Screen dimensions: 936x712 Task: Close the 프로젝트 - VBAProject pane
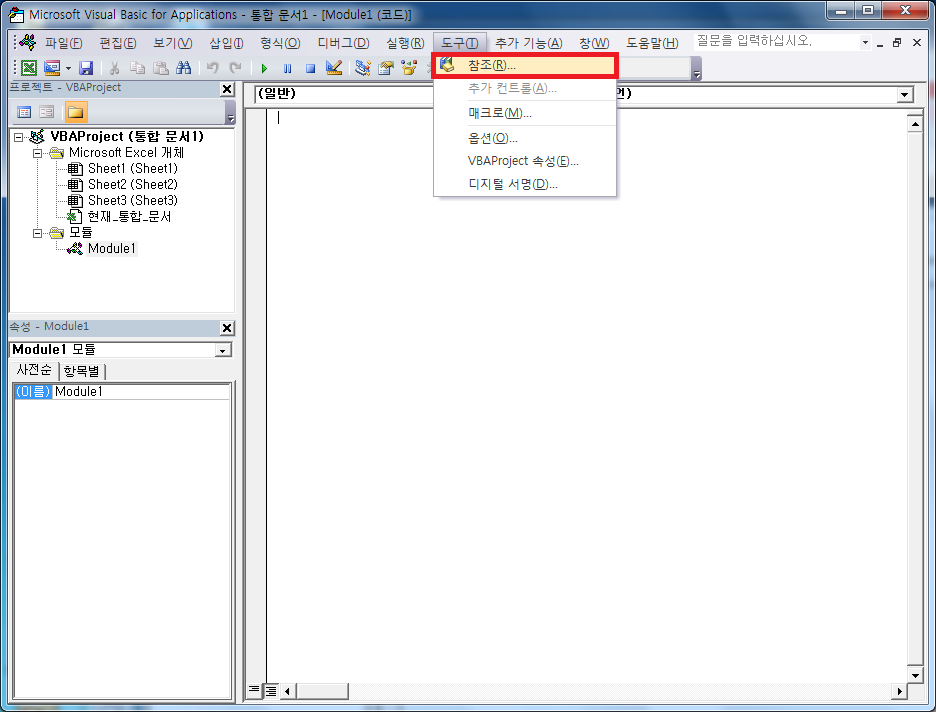(227, 89)
